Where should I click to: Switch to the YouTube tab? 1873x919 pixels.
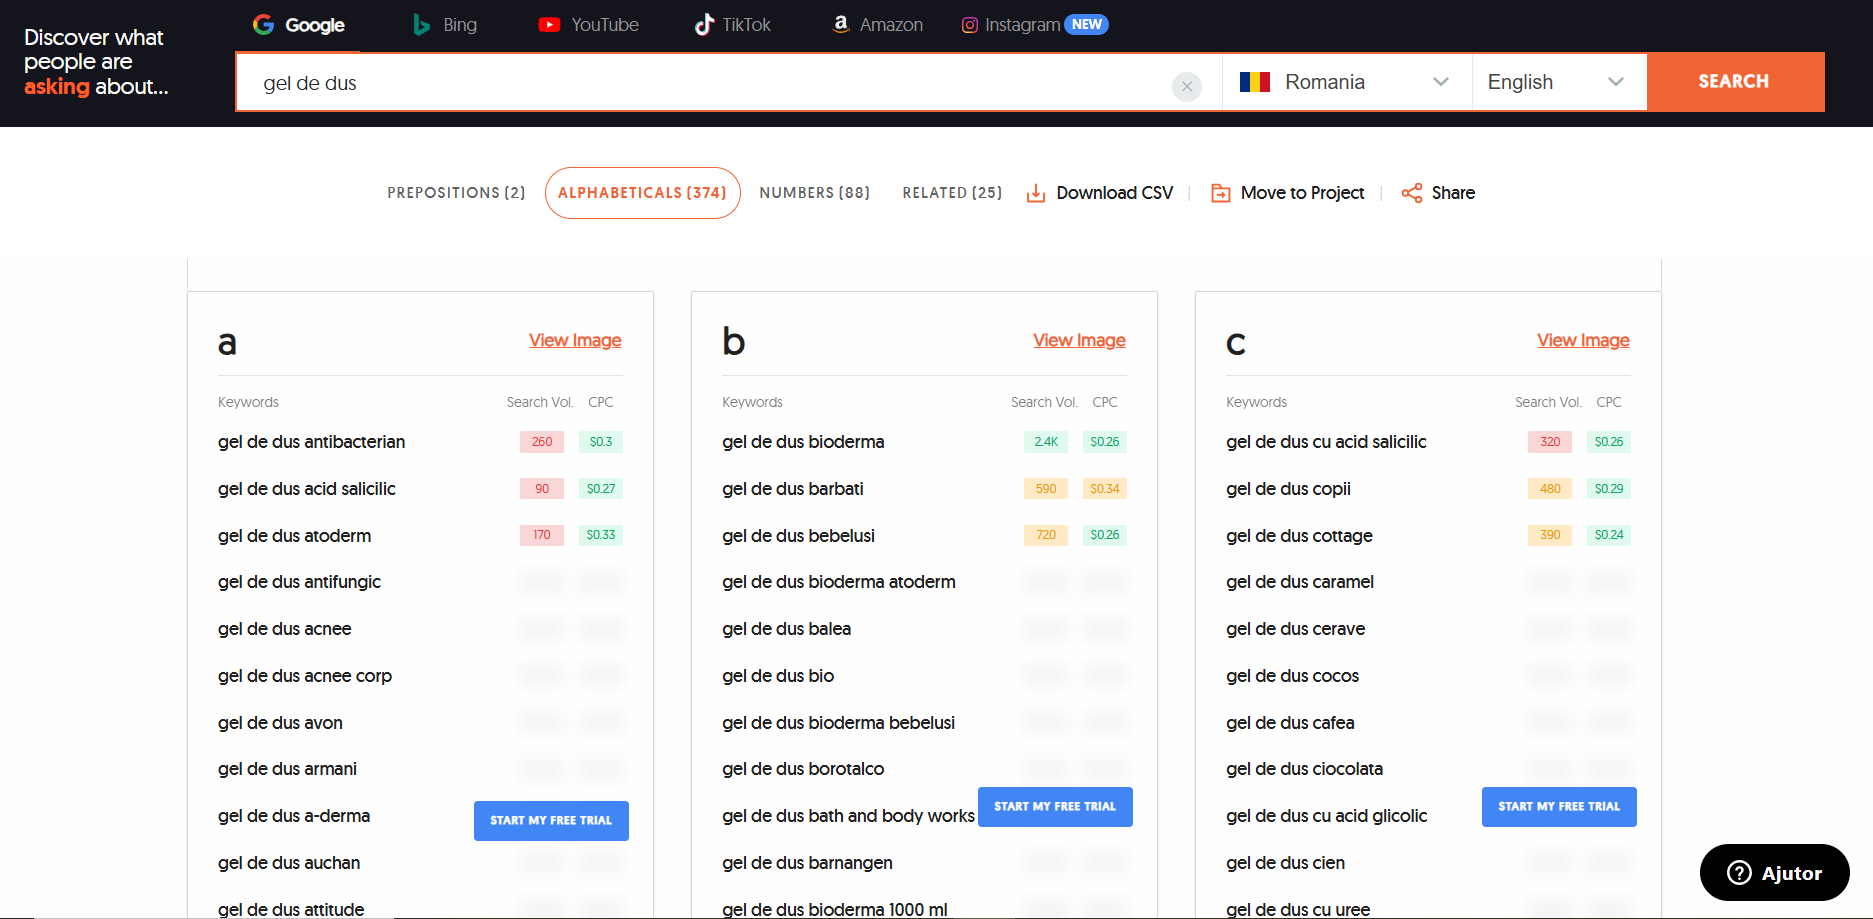[x=588, y=25]
